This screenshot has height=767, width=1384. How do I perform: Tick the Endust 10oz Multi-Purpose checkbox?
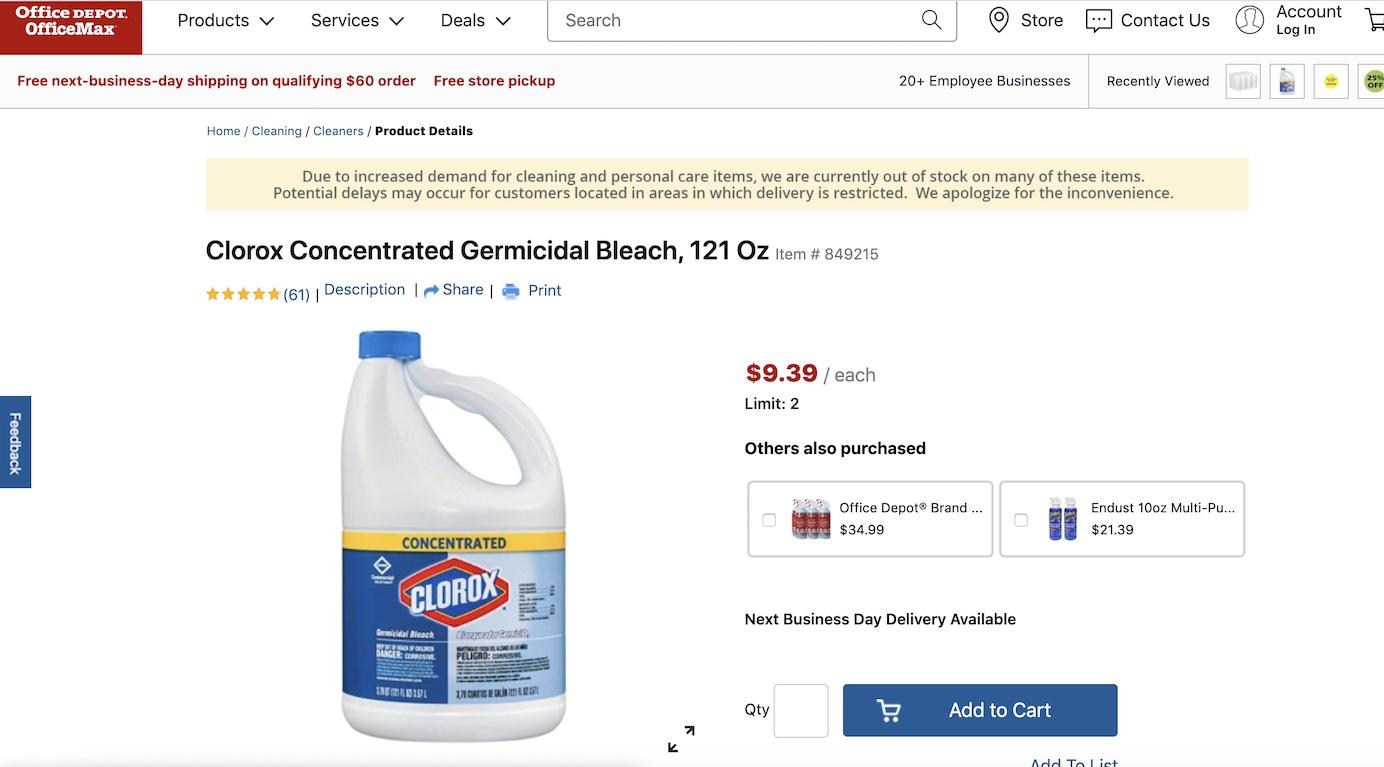[1021, 520]
